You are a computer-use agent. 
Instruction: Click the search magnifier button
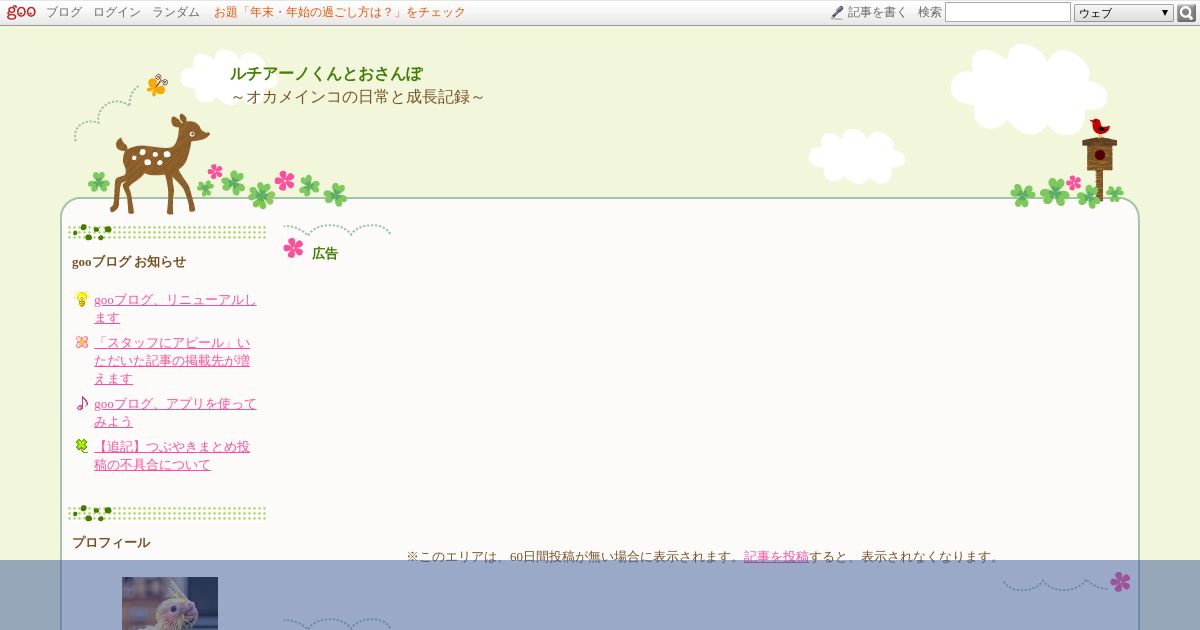[1186, 13]
